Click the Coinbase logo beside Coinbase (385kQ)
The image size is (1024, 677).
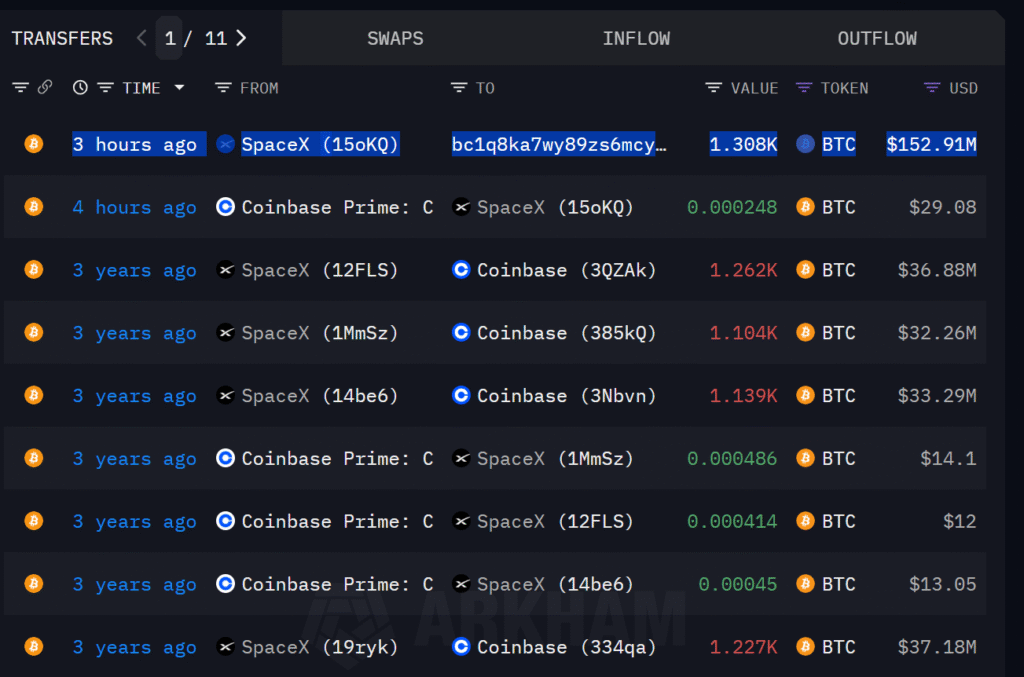(461, 332)
